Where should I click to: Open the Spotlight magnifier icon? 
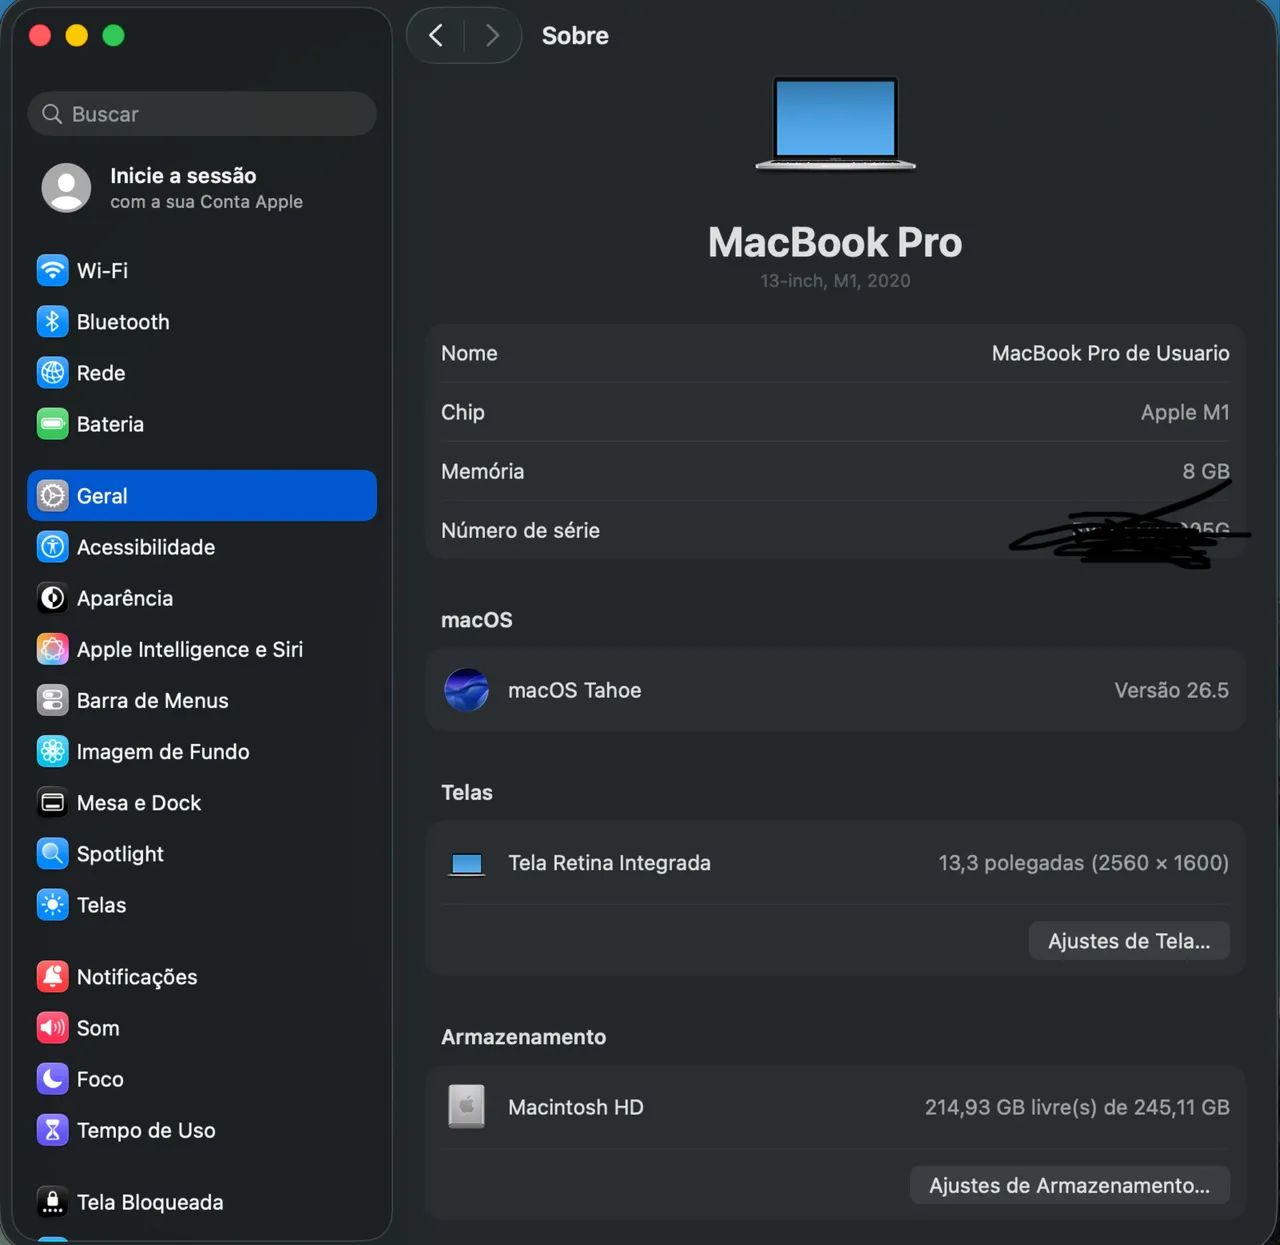53,853
